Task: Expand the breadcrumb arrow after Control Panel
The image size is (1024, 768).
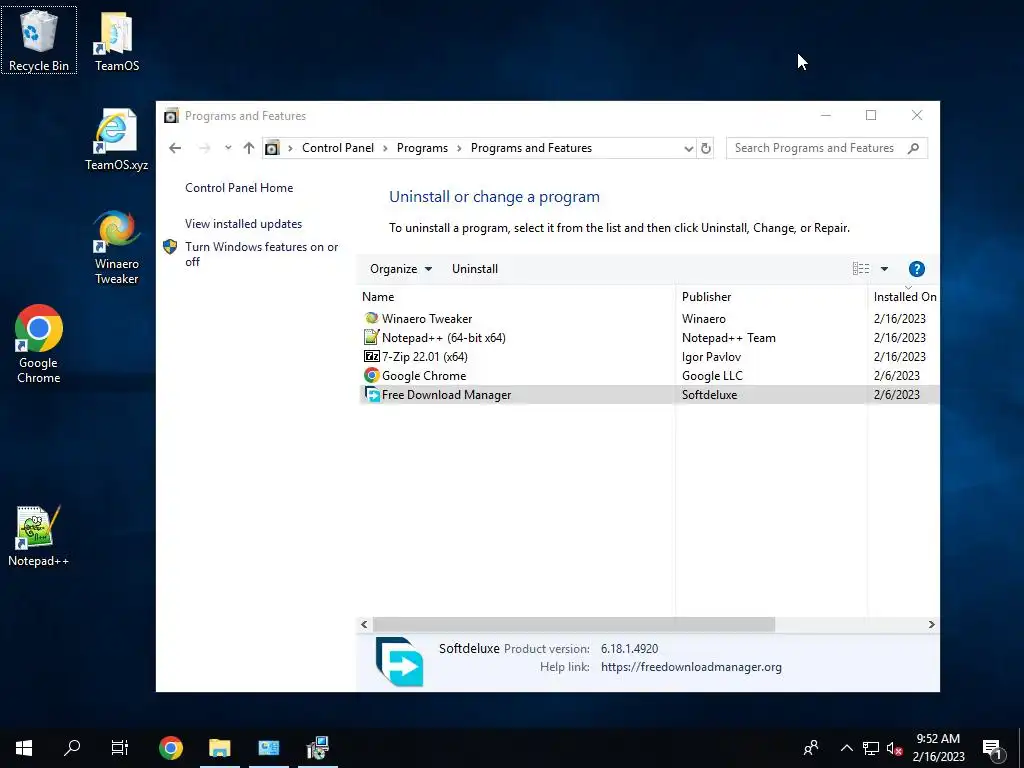Action: click(x=385, y=148)
